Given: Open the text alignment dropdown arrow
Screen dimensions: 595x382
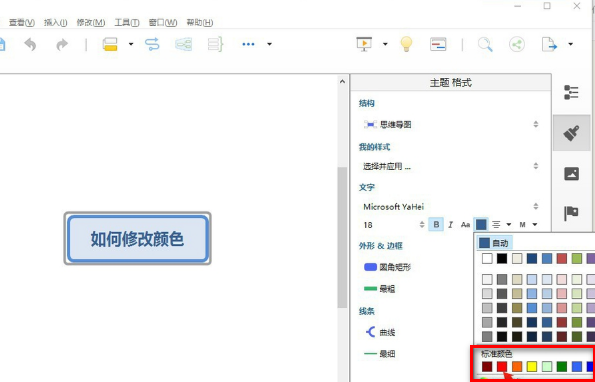Looking at the screenshot, I should (x=509, y=225).
